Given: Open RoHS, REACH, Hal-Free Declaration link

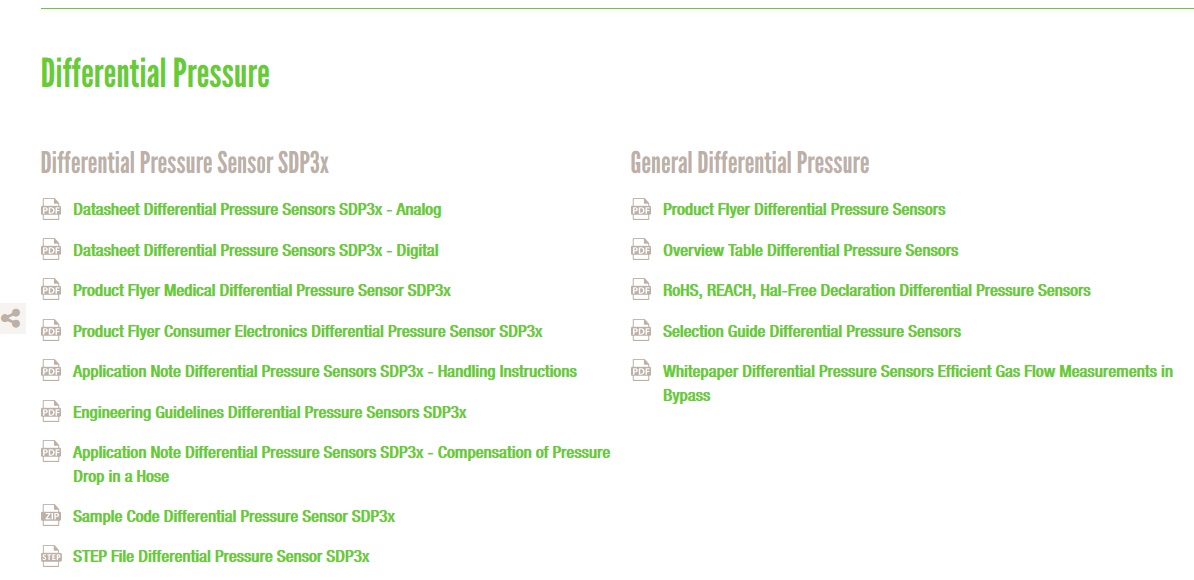Looking at the screenshot, I should pyautogui.click(x=877, y=291).
